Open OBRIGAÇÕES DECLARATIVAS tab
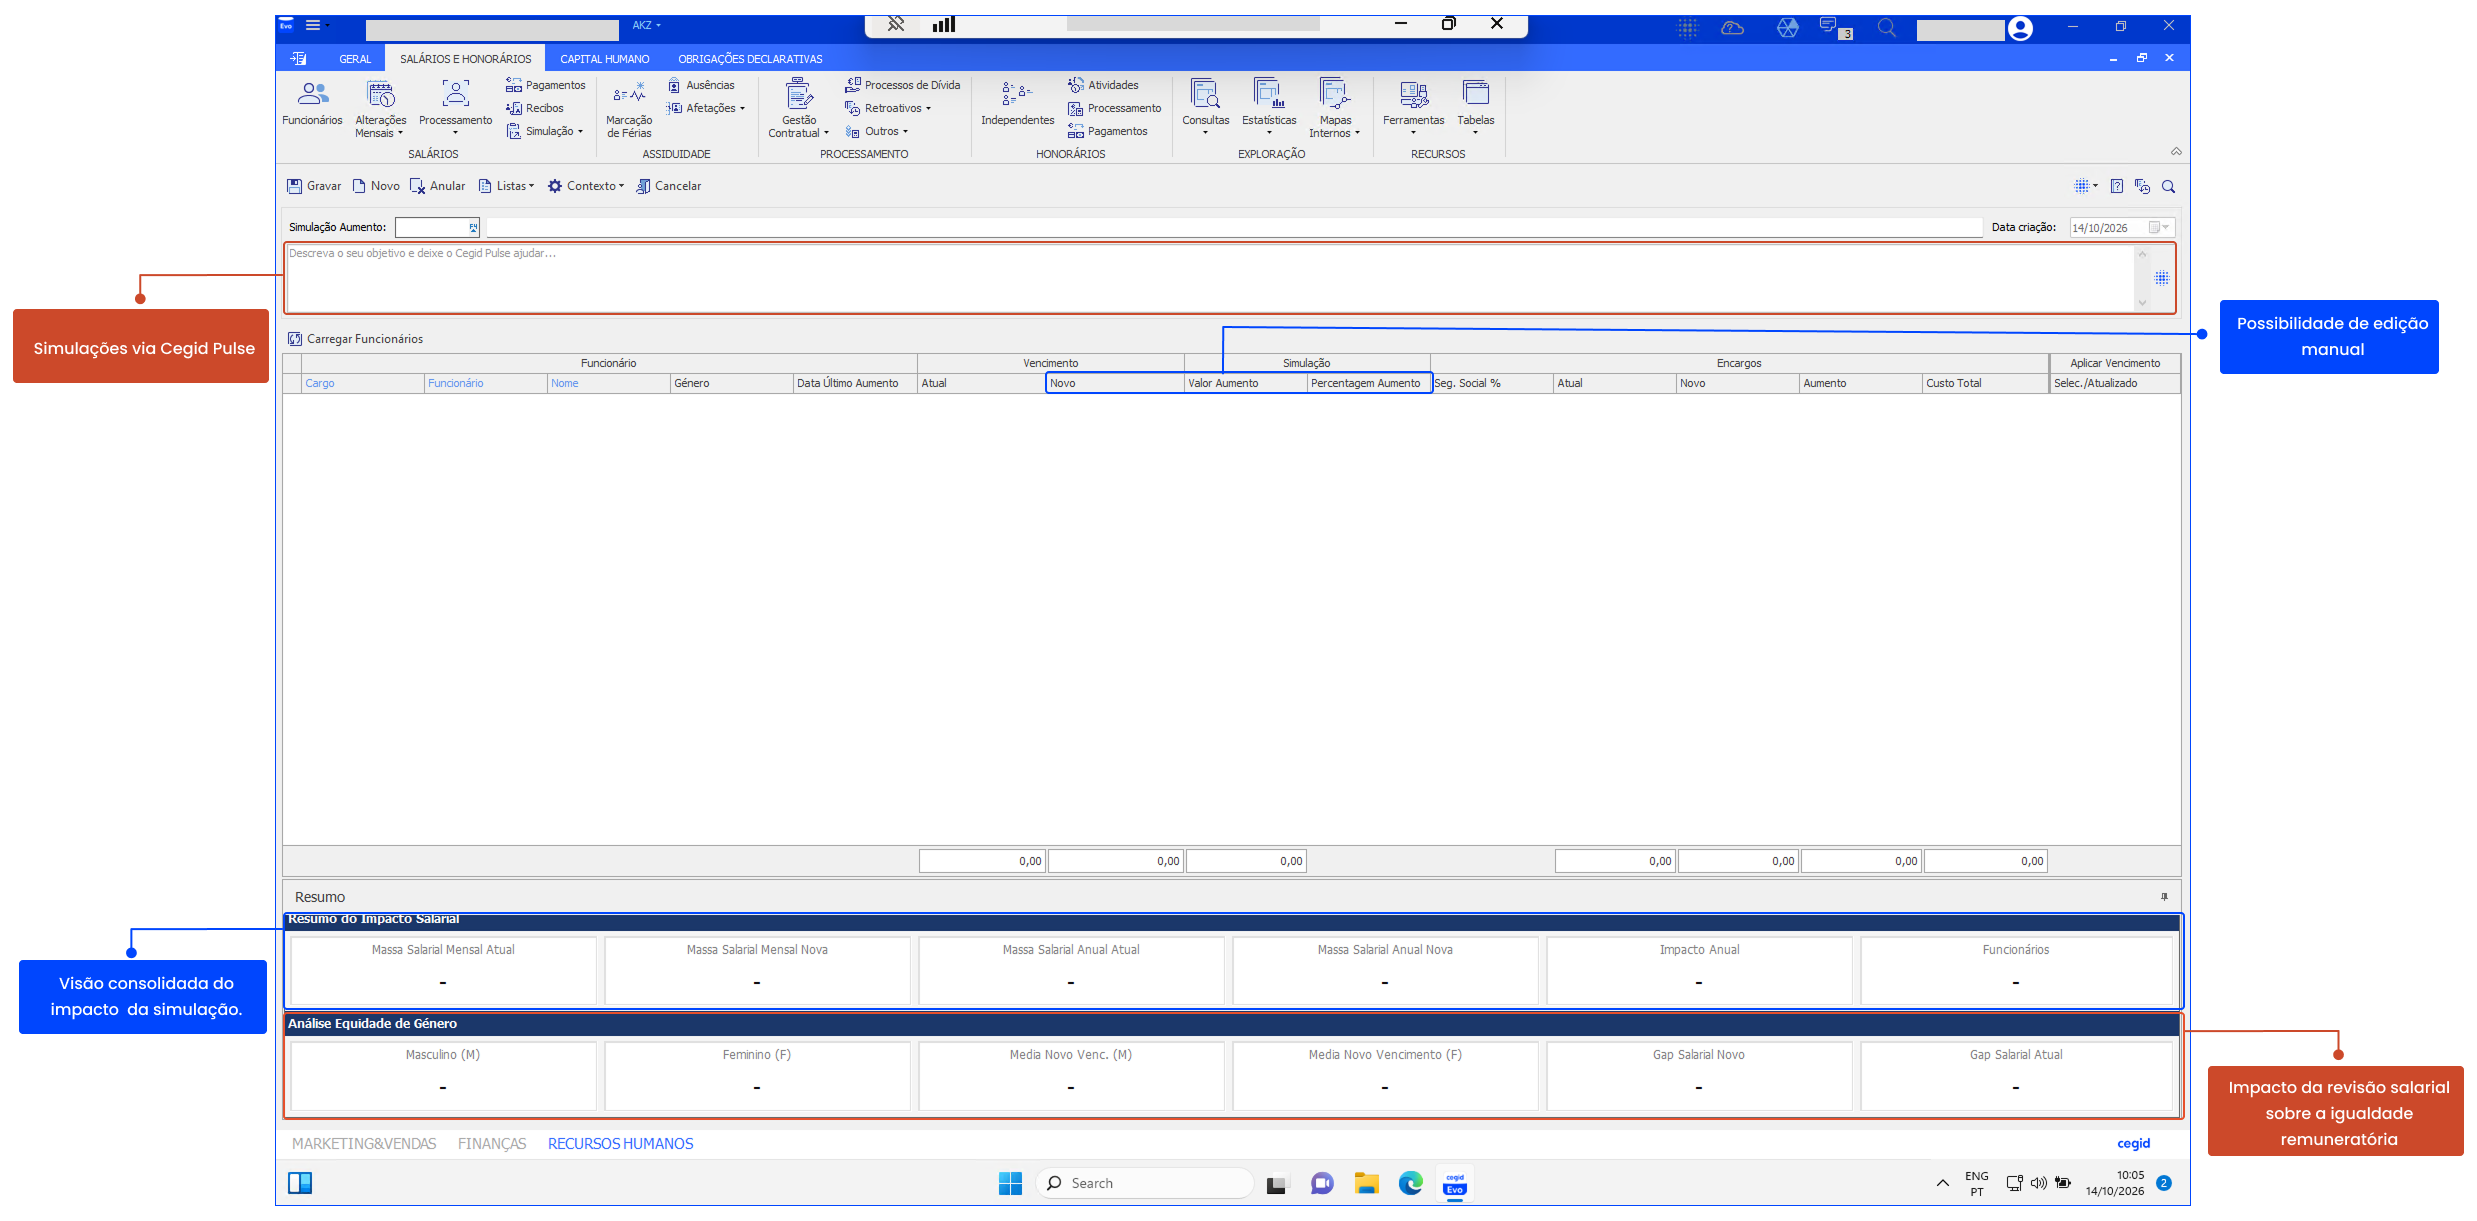The image size is (2477, 1221). (750, 59)
